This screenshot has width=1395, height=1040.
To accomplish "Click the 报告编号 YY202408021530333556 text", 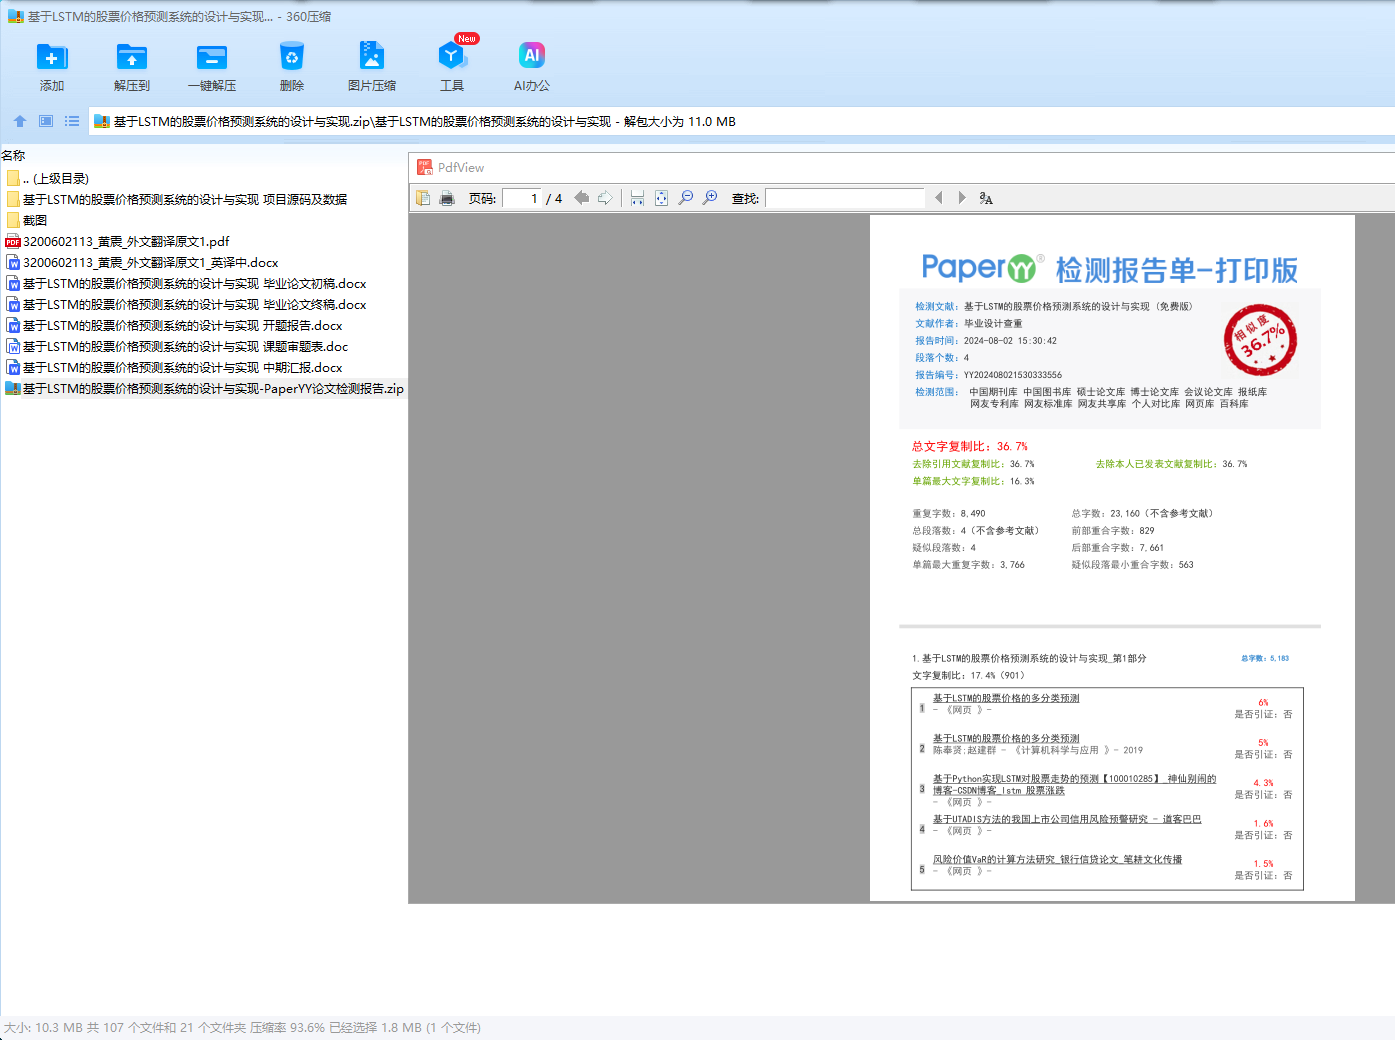I will [x=988, y=375].
